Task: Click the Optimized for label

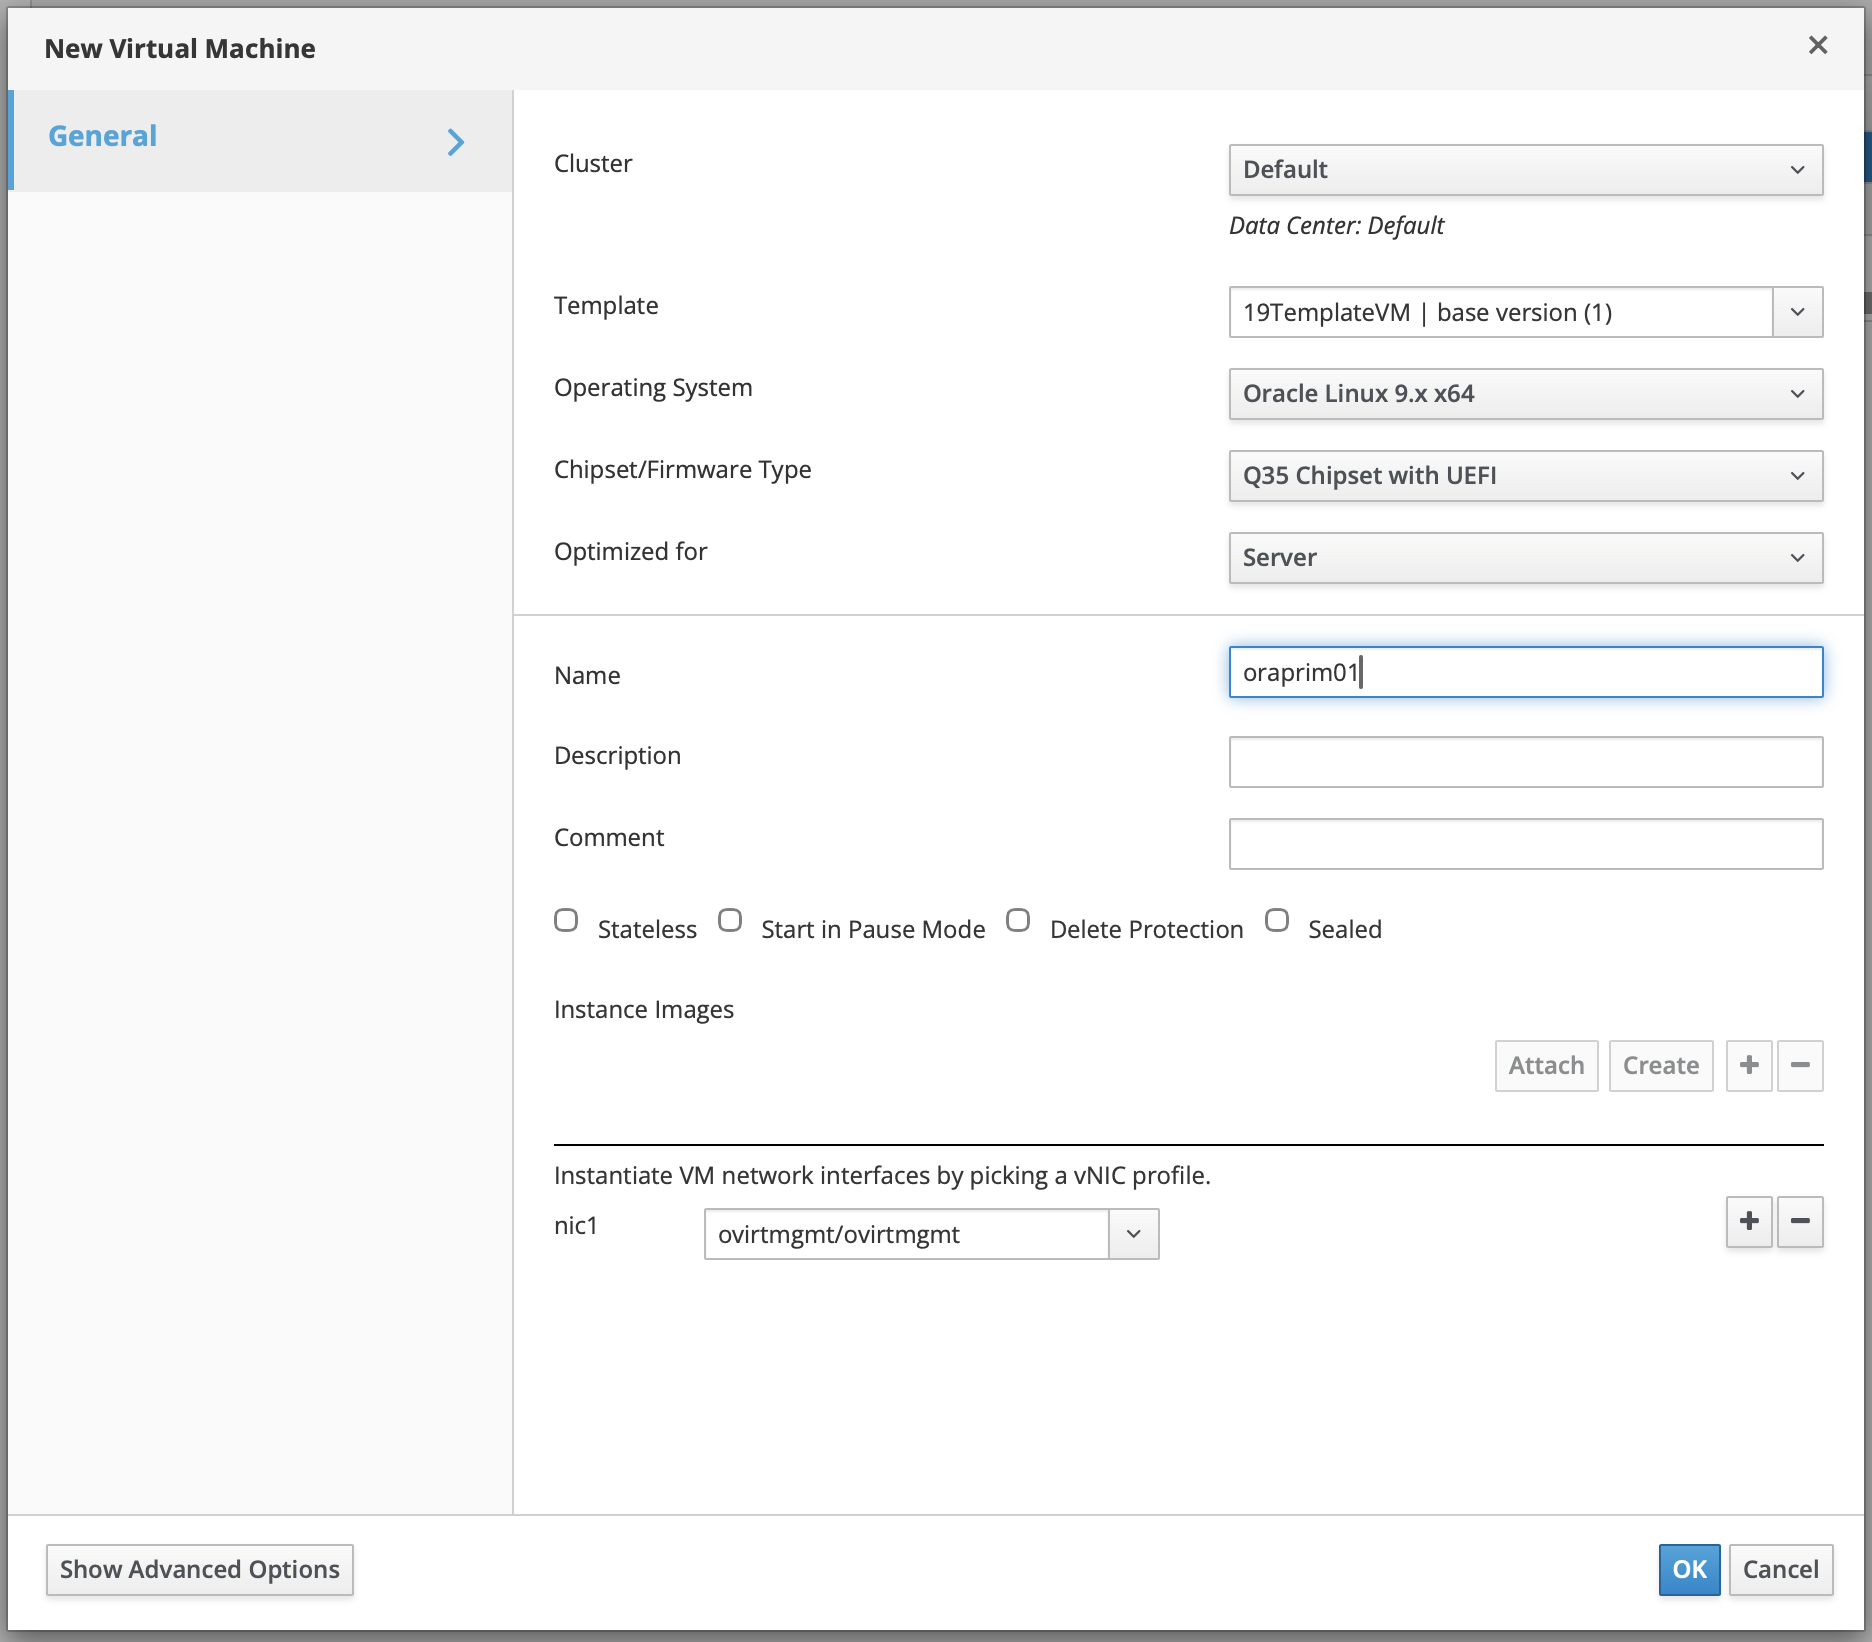Action: [631, 552]
